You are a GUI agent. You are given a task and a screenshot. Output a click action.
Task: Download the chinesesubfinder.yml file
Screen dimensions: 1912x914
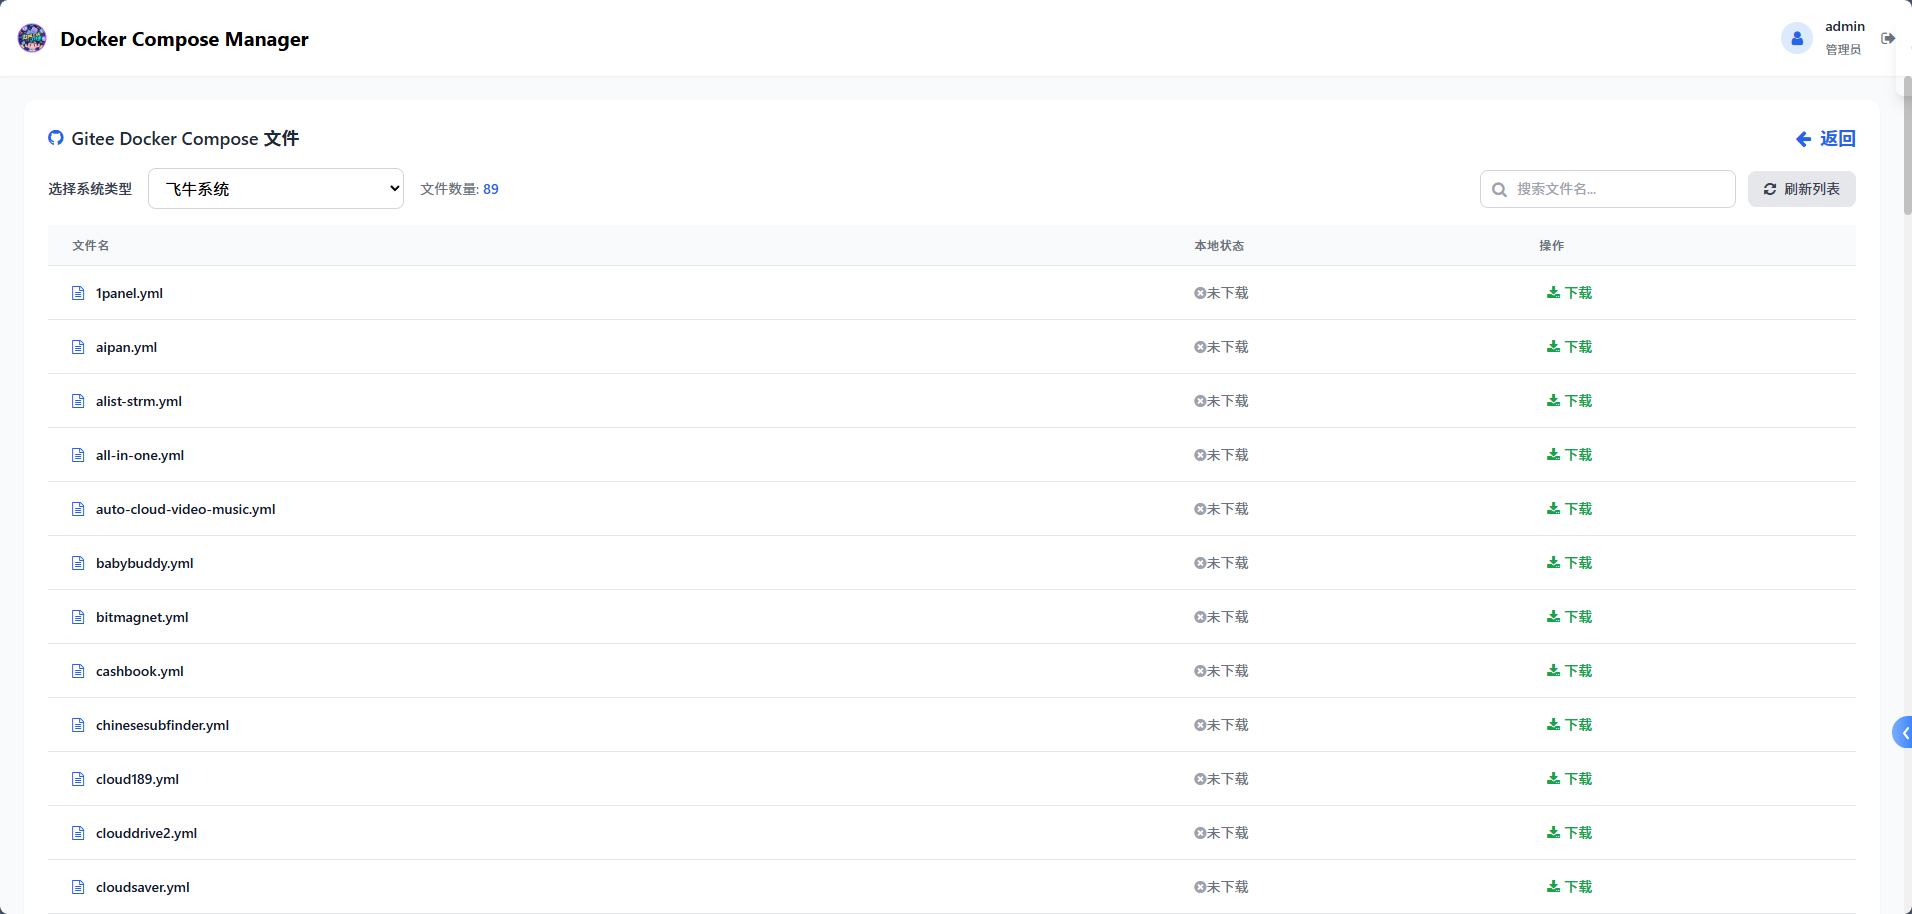click(x=1569, y=725)
